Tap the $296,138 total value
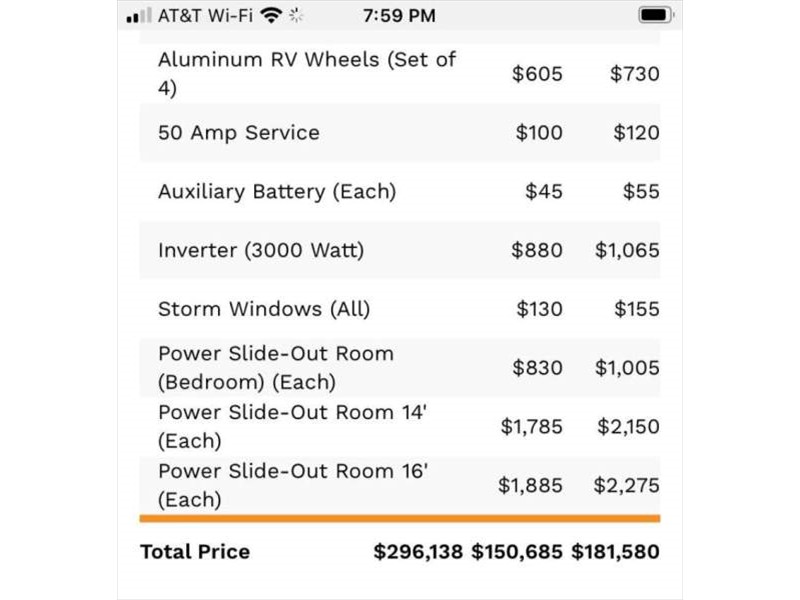800x600 pixels. pos(419,551)
